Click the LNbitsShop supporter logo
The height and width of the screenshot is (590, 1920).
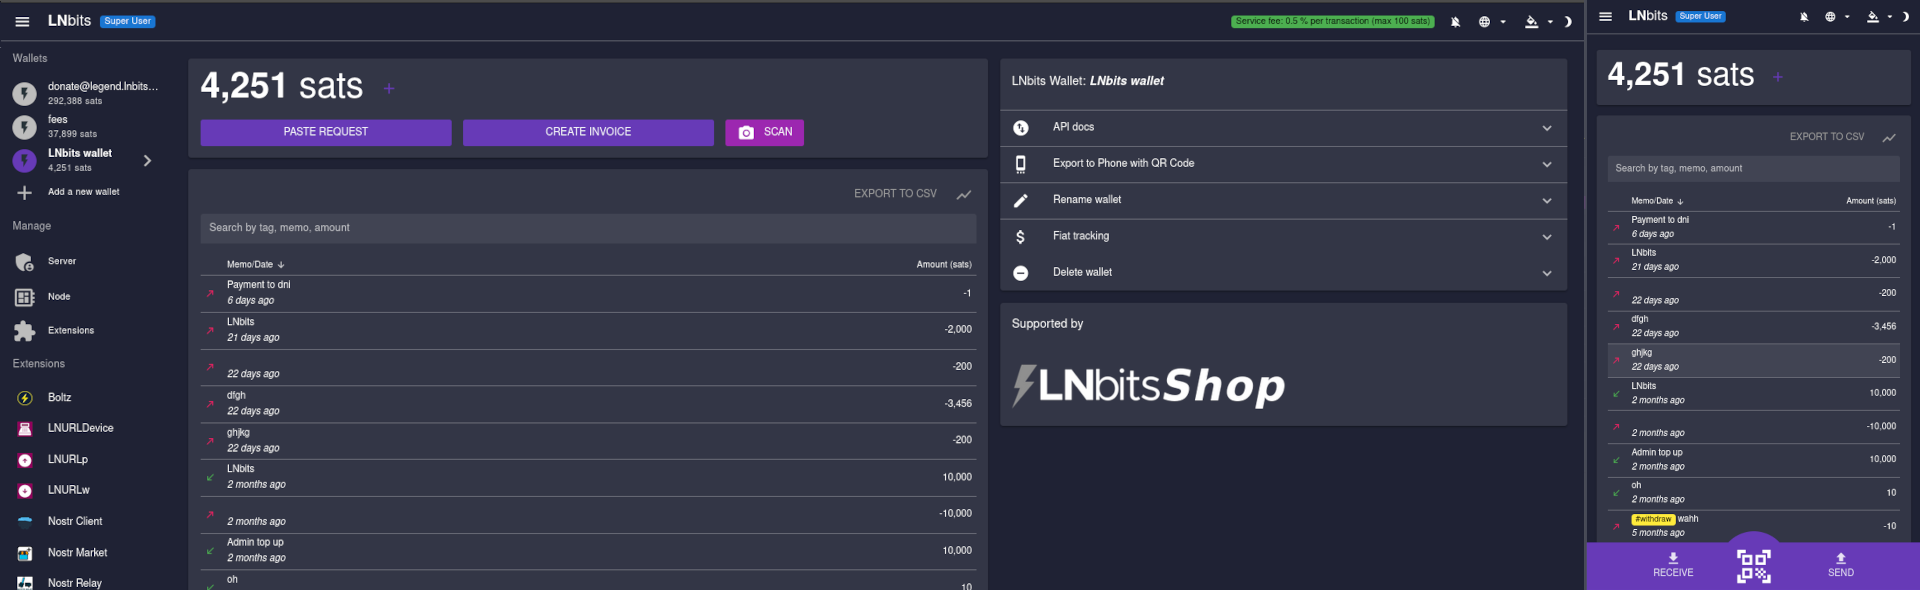(1148, 386)
